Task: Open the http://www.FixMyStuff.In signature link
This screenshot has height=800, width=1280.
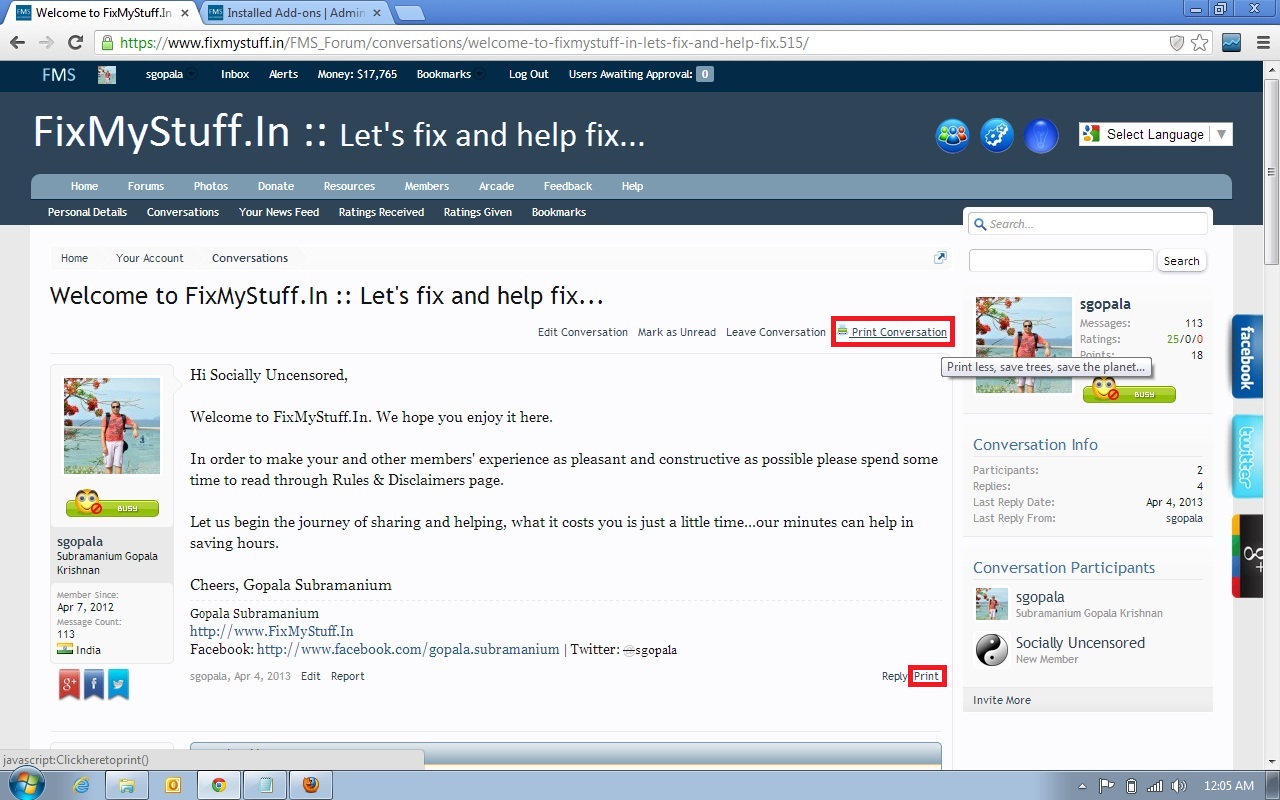Action: 272,631
